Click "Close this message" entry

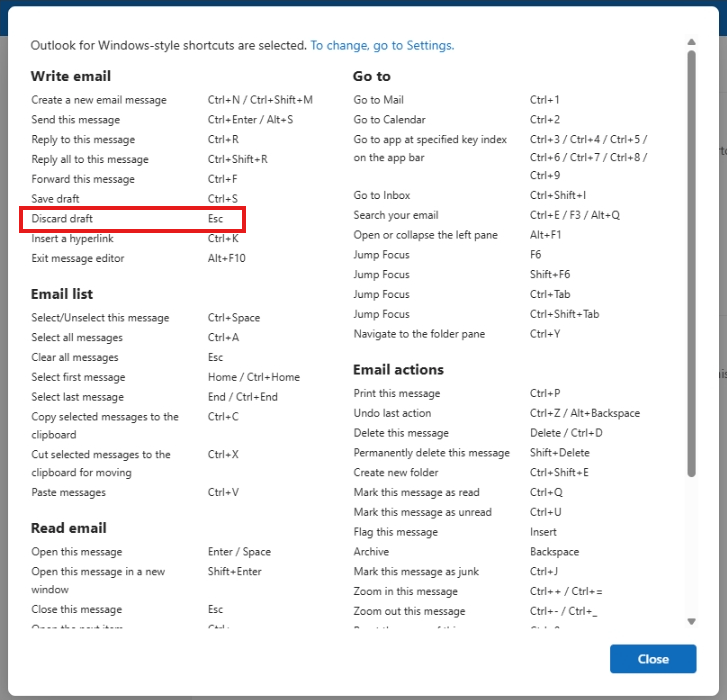point(77,609)
